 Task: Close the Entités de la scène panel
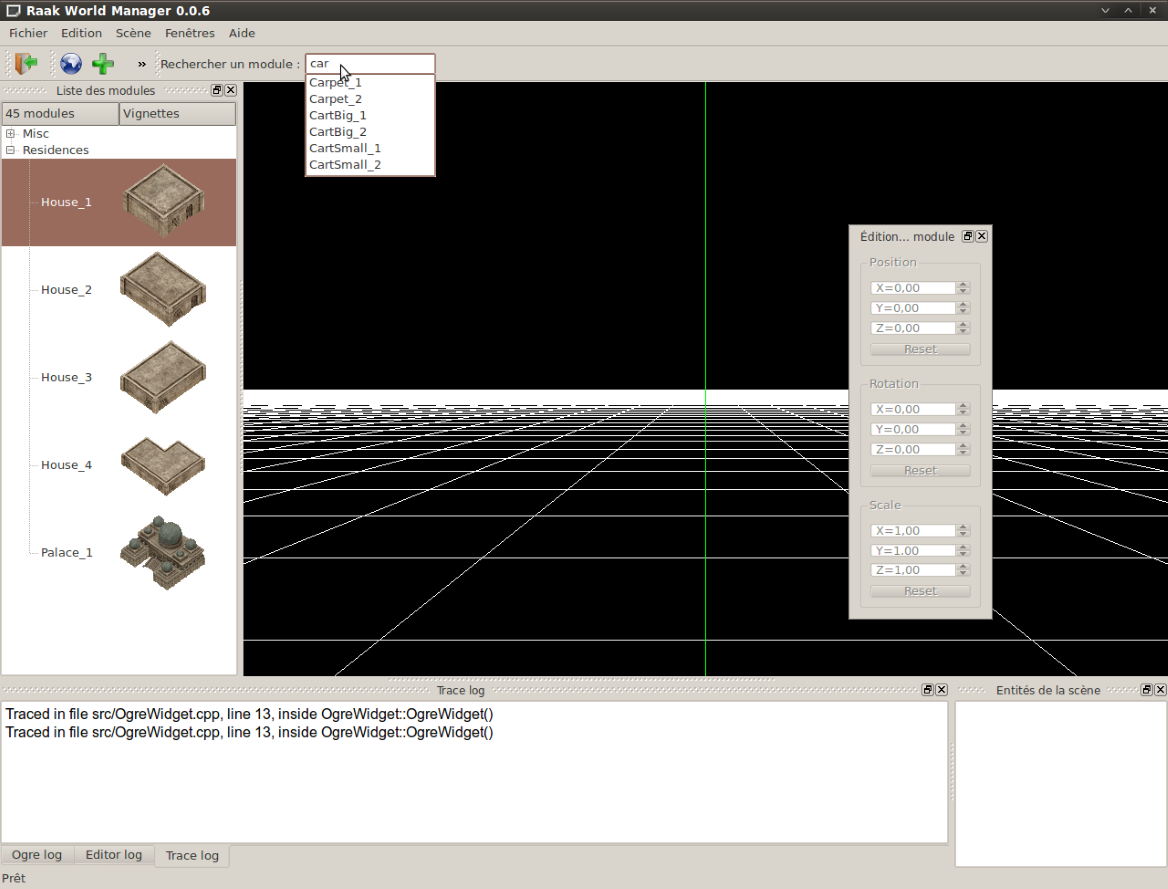[1161, 690]
